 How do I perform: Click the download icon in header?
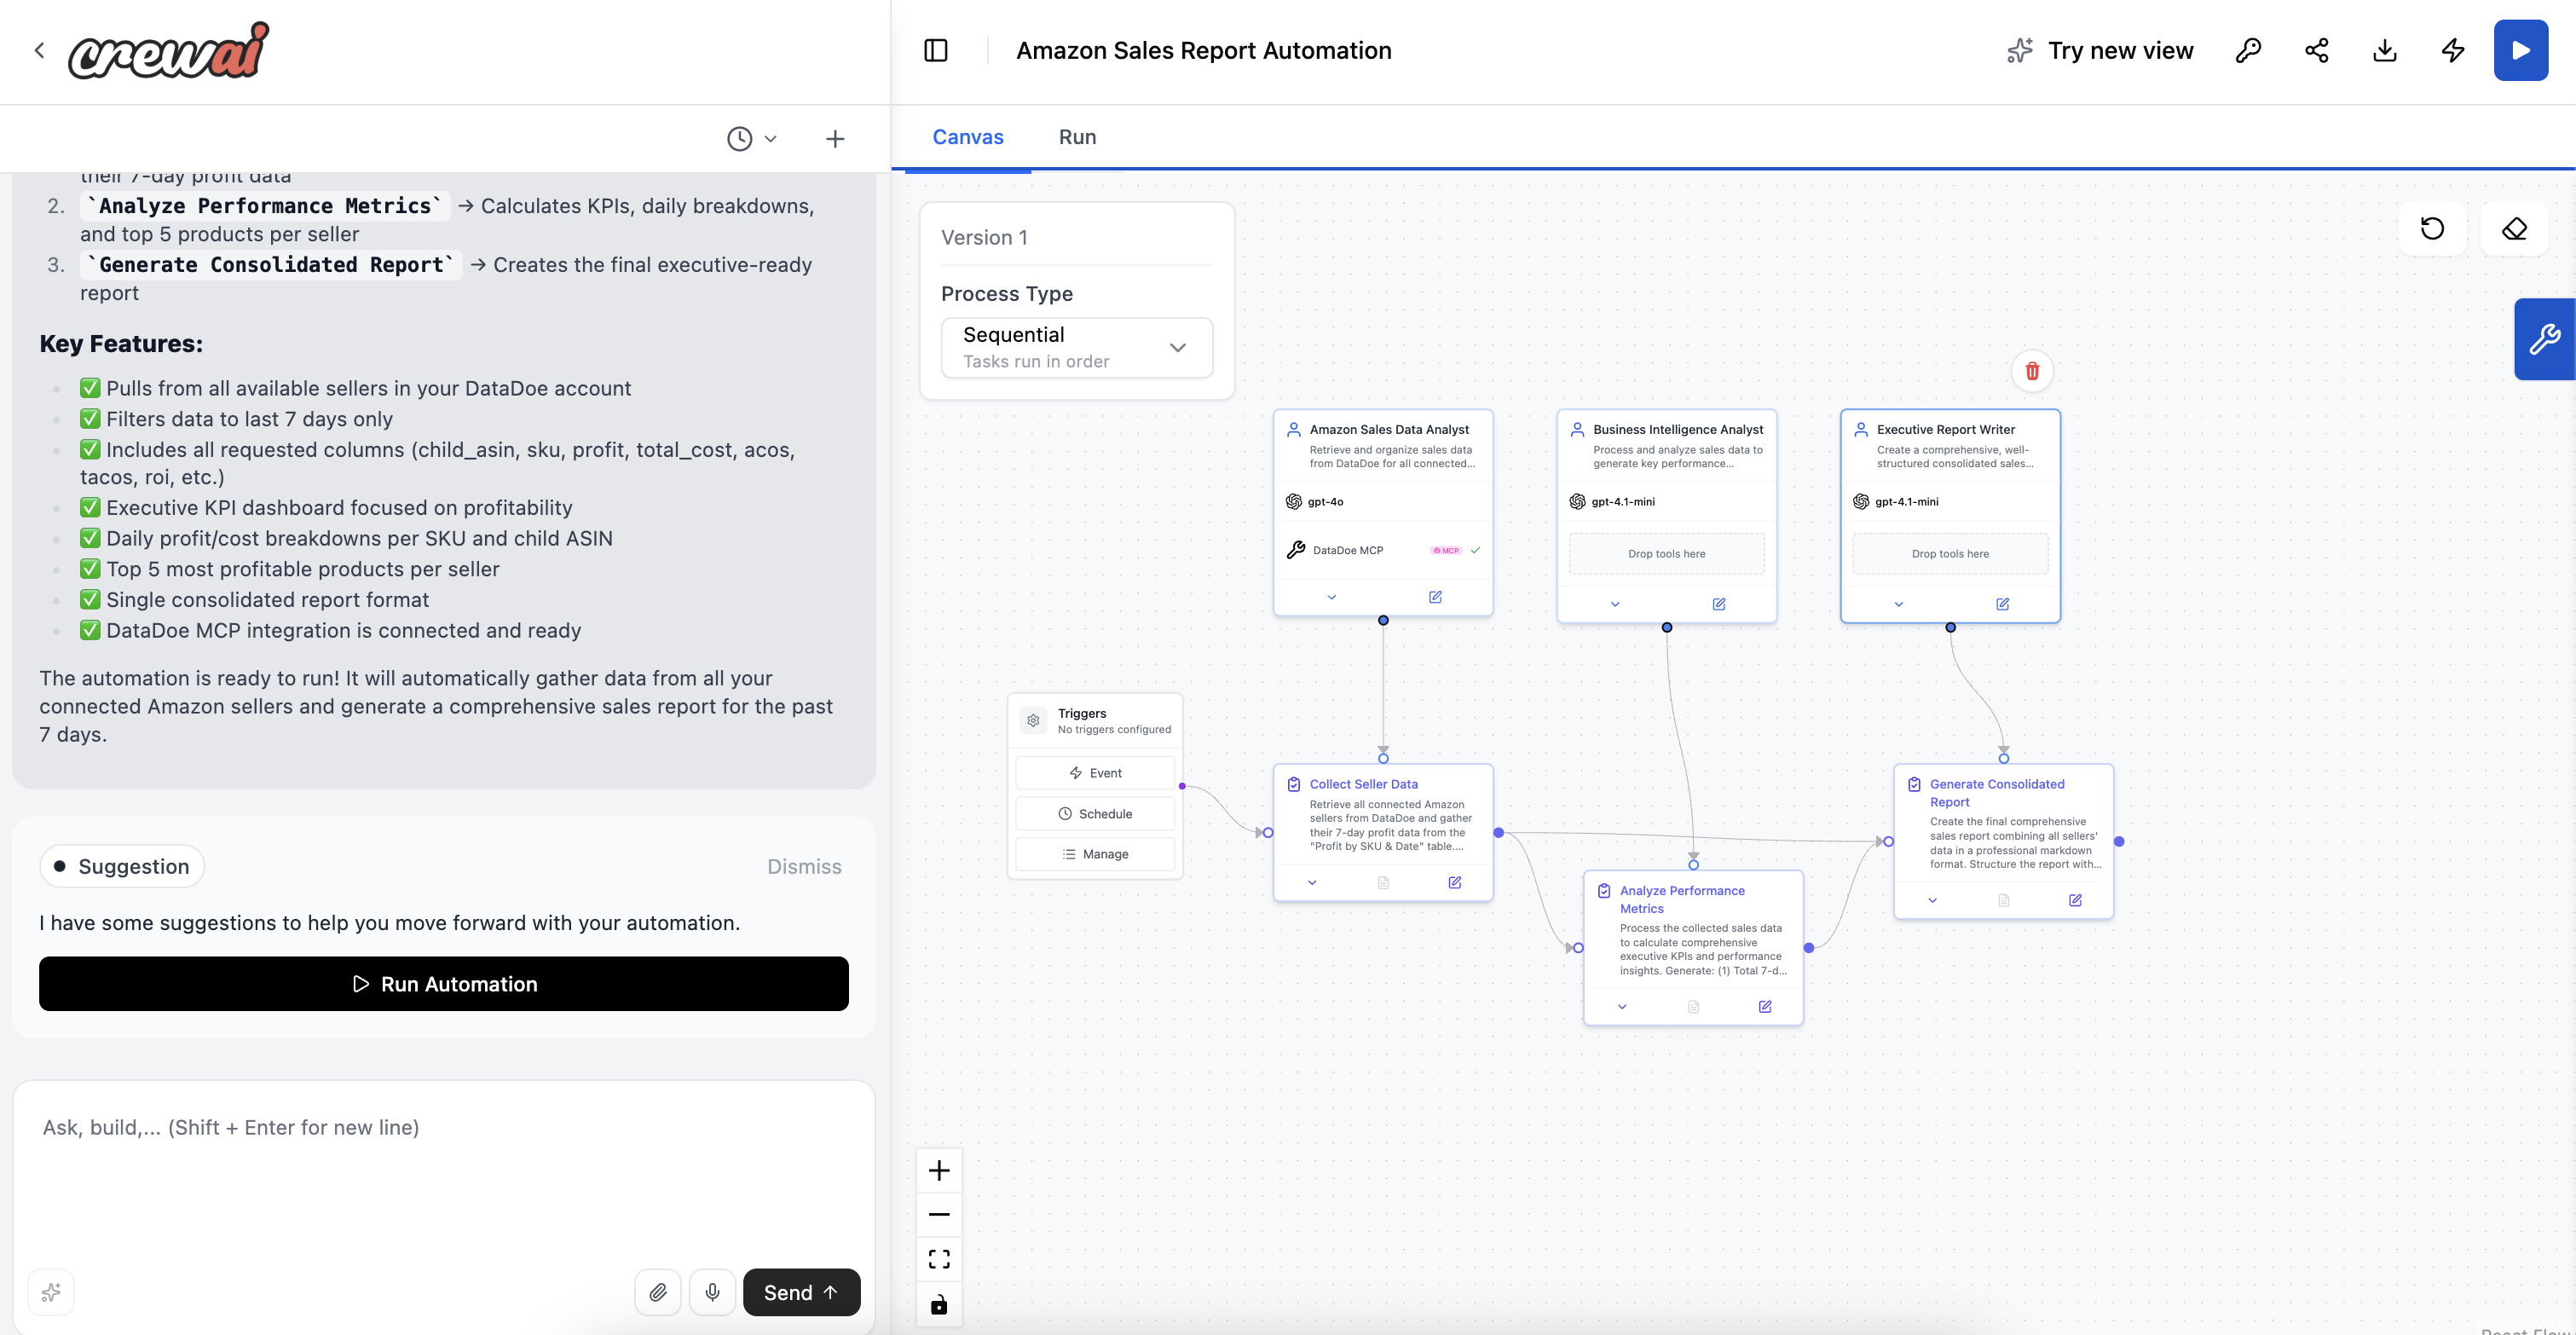pyautogui.click(x=2385, y=51)
